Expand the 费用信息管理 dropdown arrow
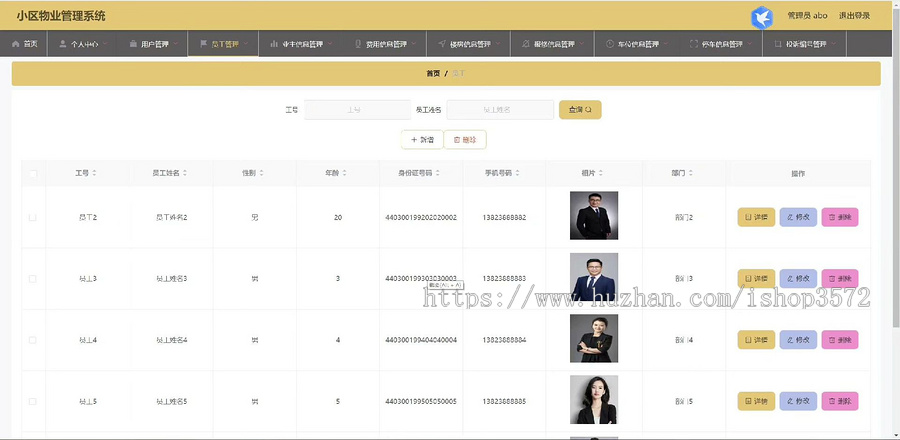The width and height of the screenshot is (900, 440). 413,44
